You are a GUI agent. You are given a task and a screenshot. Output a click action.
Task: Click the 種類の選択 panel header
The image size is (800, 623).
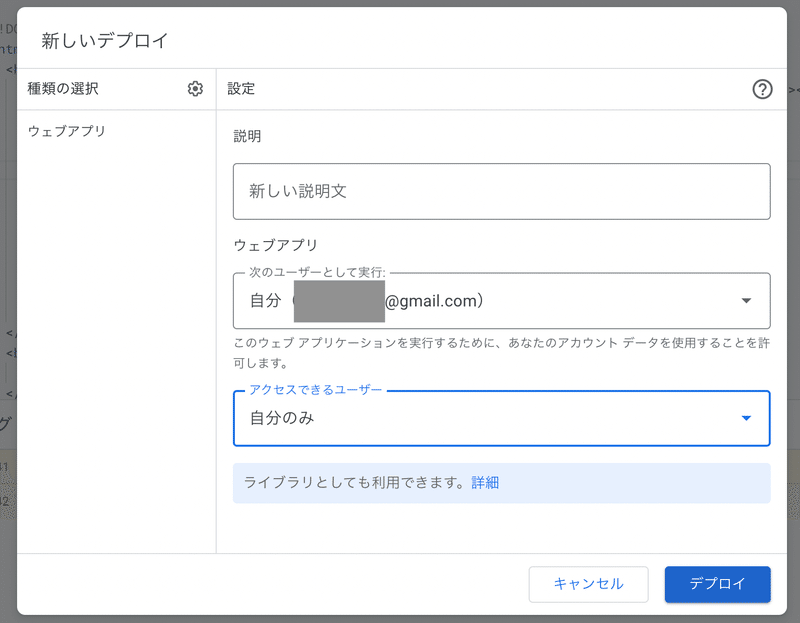point(63,89)
